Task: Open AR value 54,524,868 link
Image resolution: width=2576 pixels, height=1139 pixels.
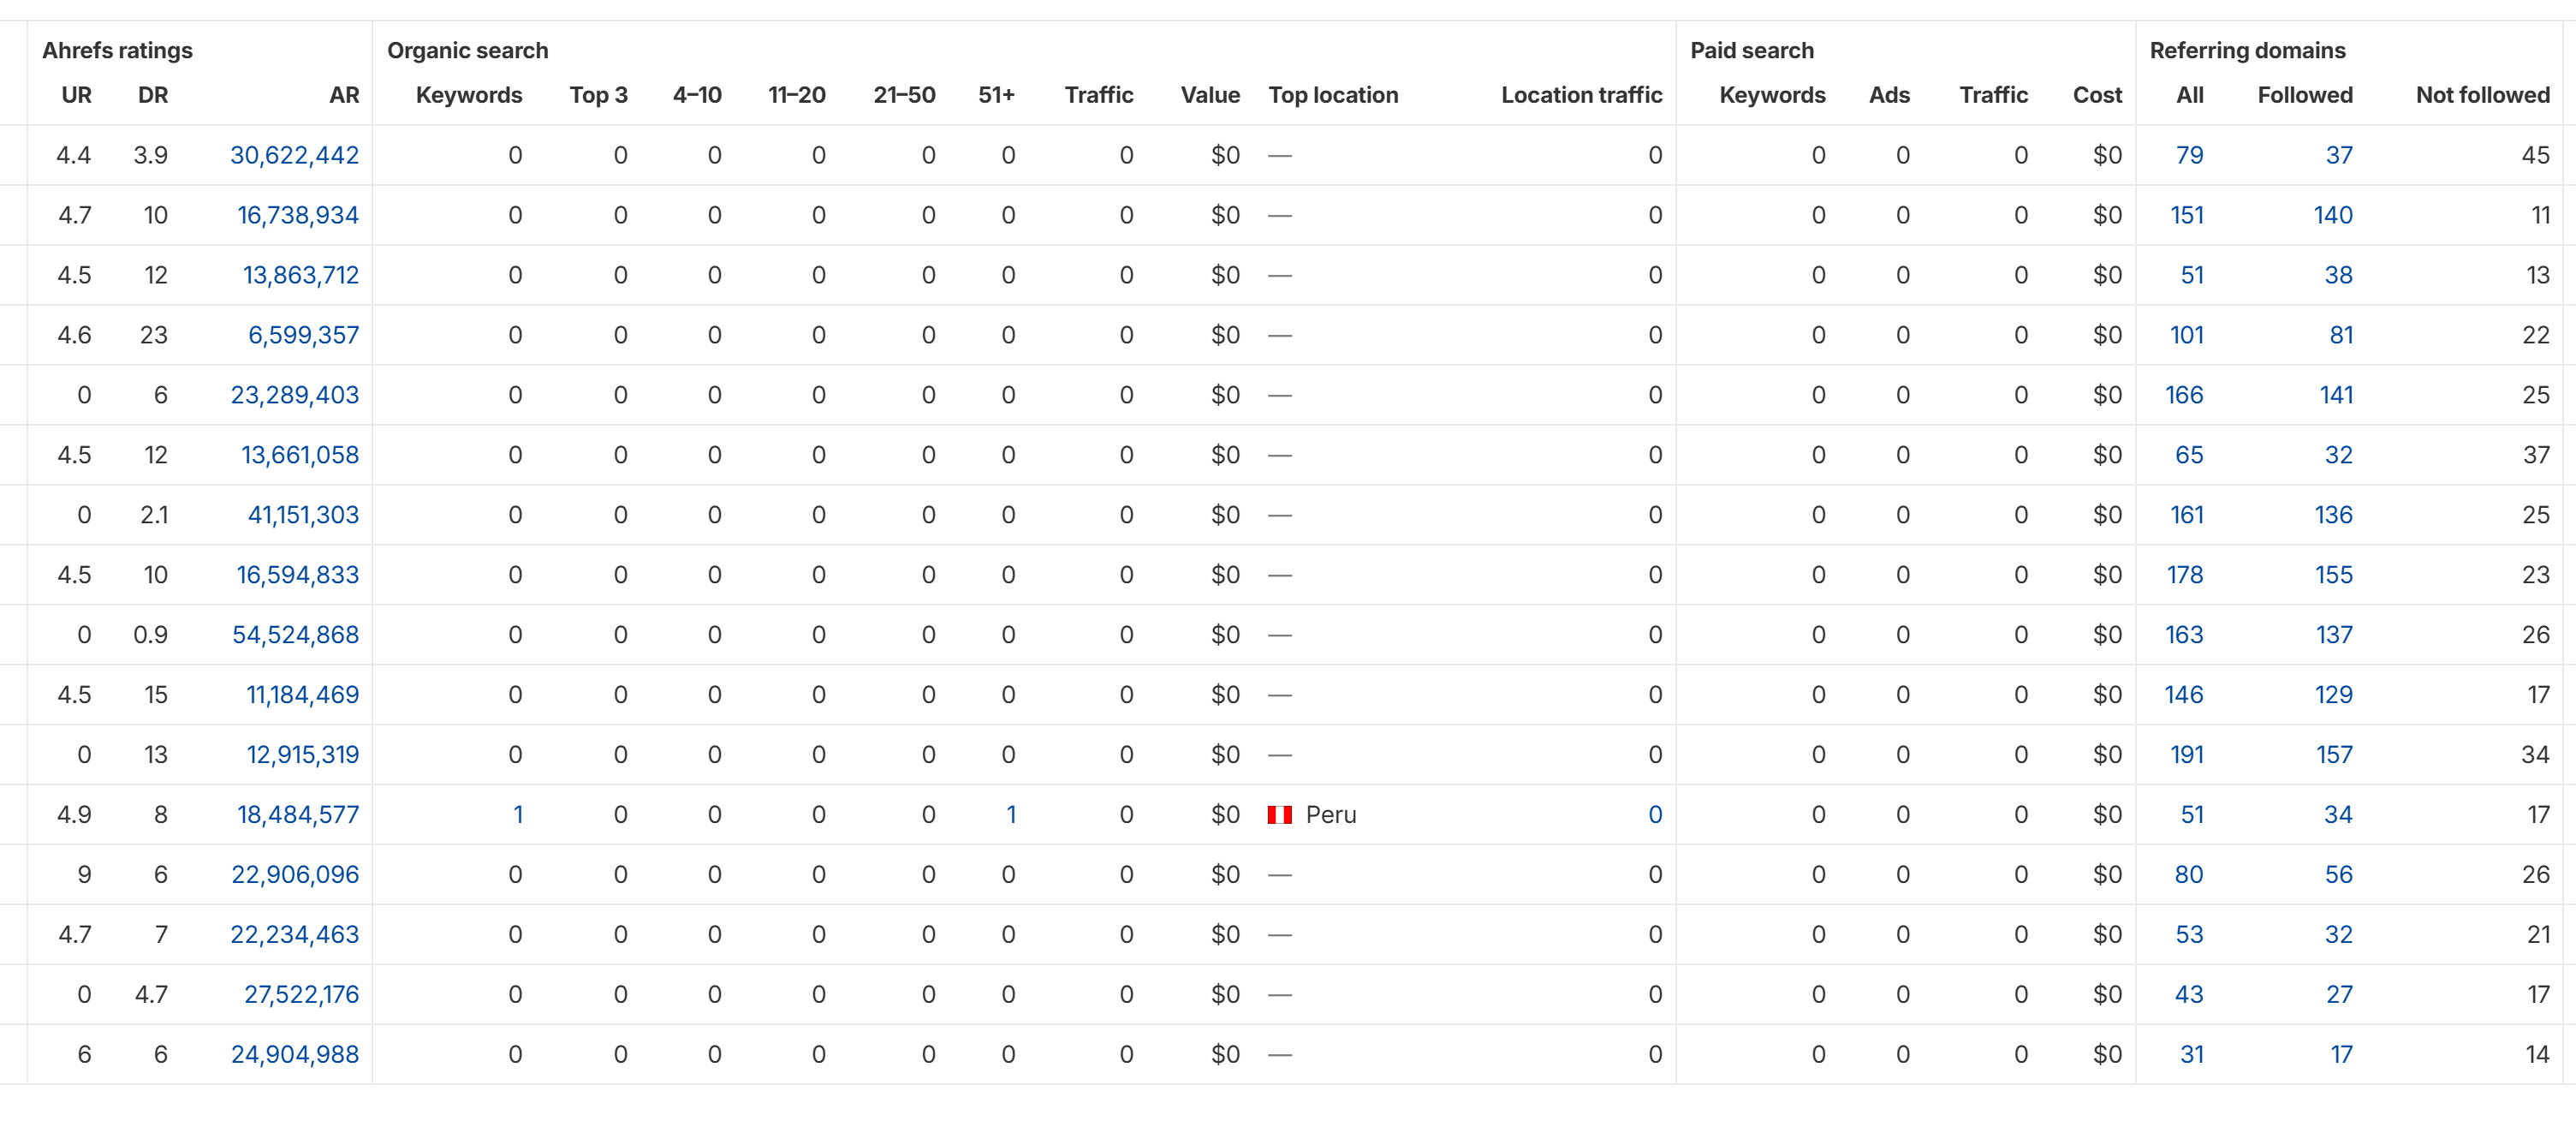Action: (x=295, y=635)
